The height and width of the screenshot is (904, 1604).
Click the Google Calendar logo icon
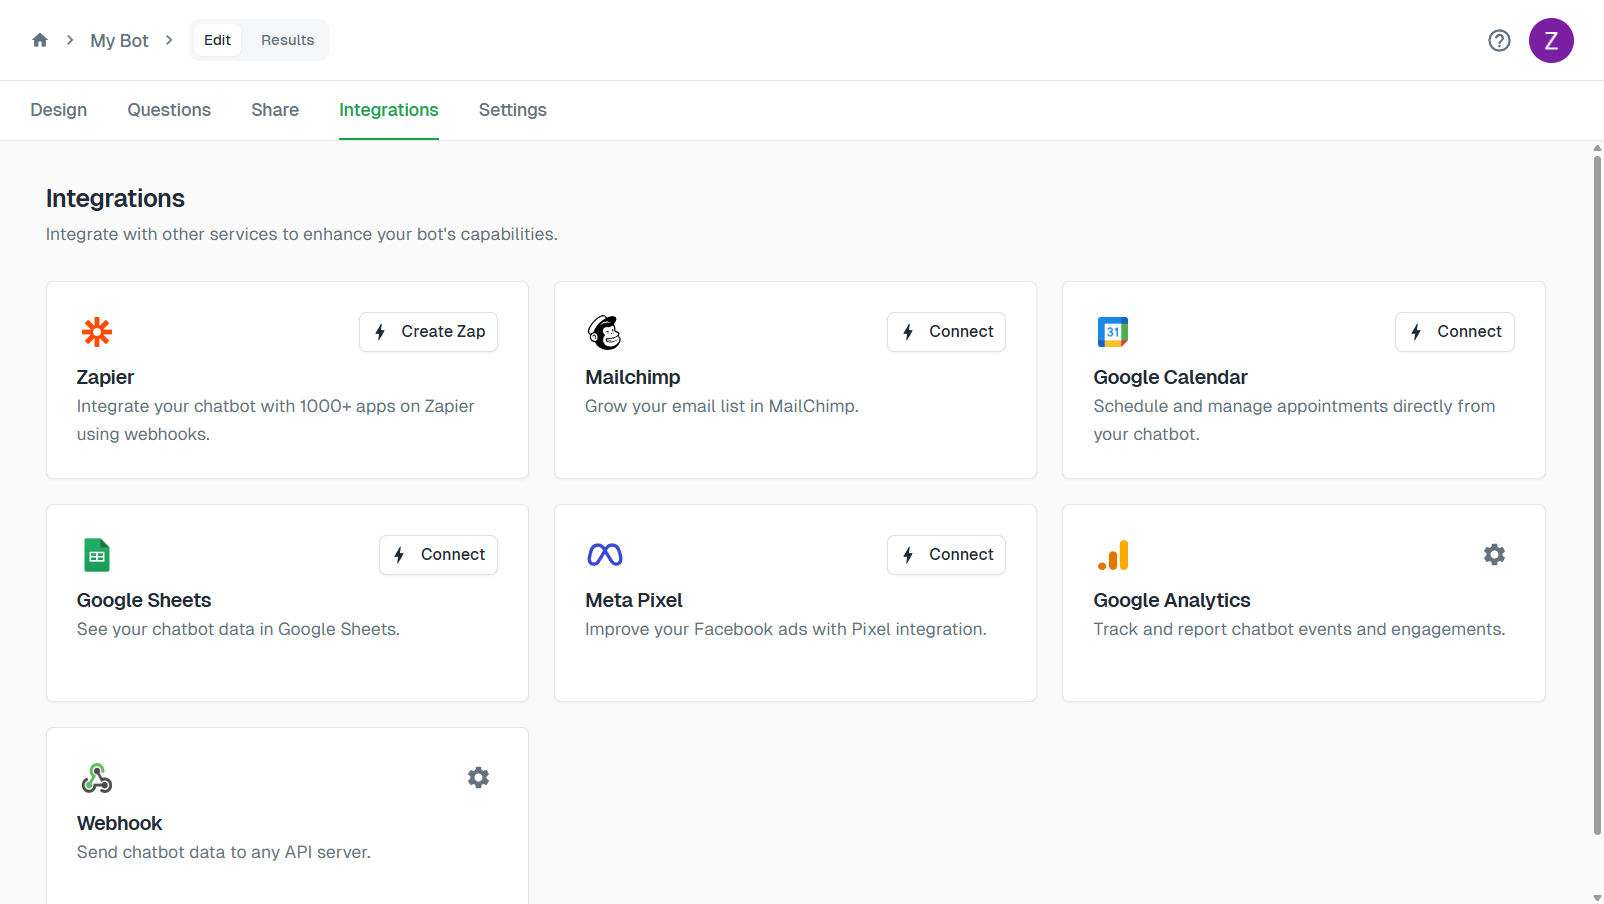coord(1113,332)
